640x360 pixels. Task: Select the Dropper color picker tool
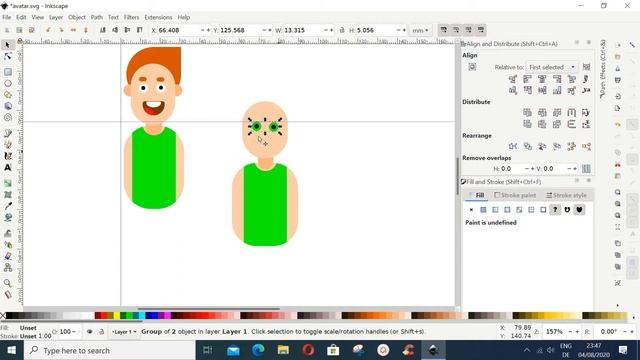7,206
